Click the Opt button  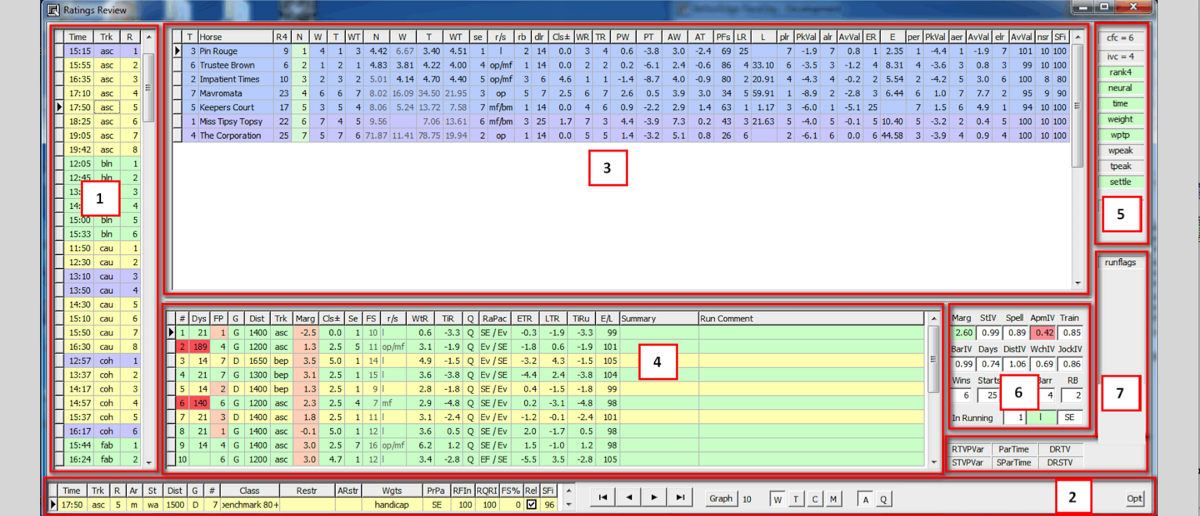coord(1134,498)
